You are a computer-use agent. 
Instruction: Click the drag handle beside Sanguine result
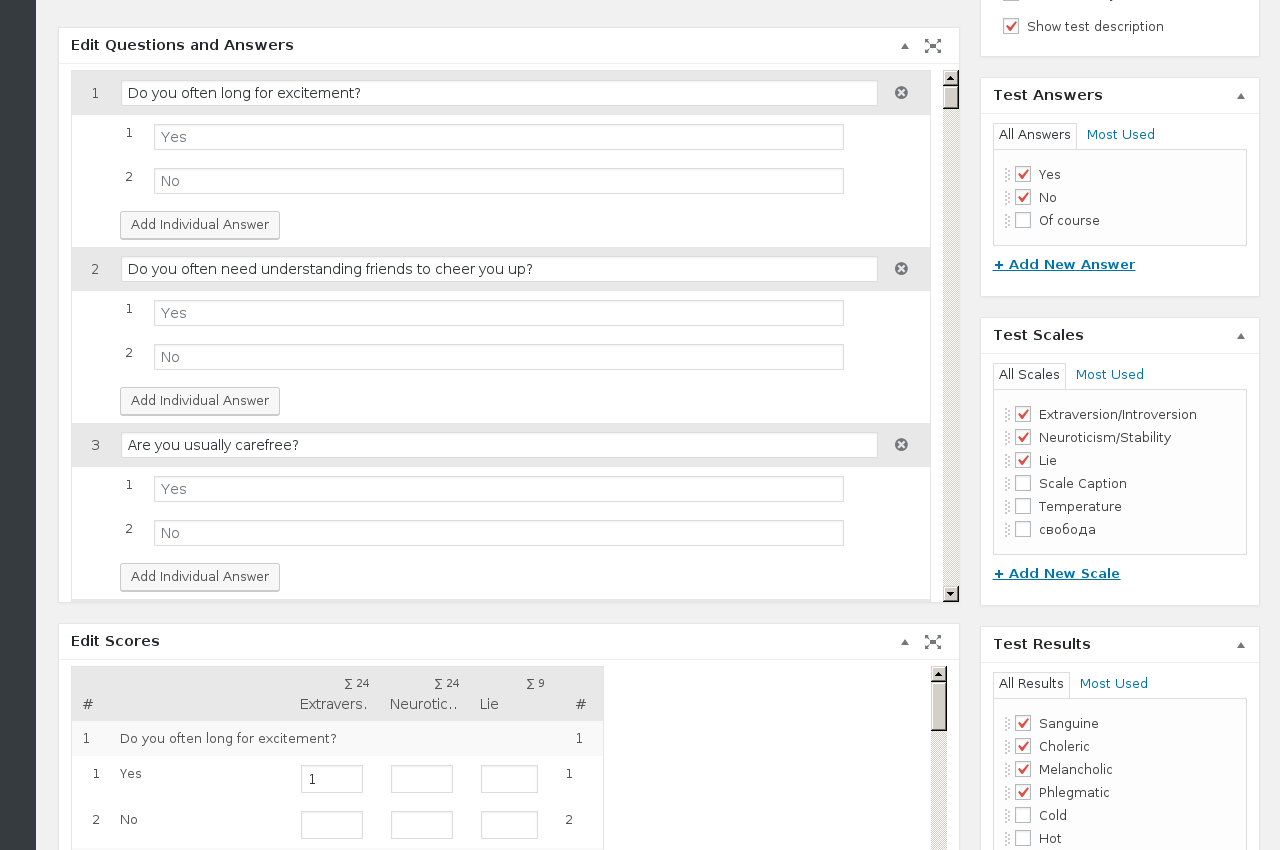tap(1007, 724)
